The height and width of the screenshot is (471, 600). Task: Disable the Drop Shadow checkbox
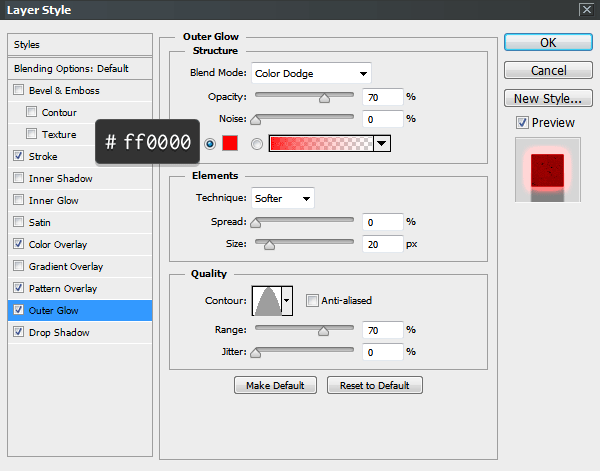pos(19,333)
